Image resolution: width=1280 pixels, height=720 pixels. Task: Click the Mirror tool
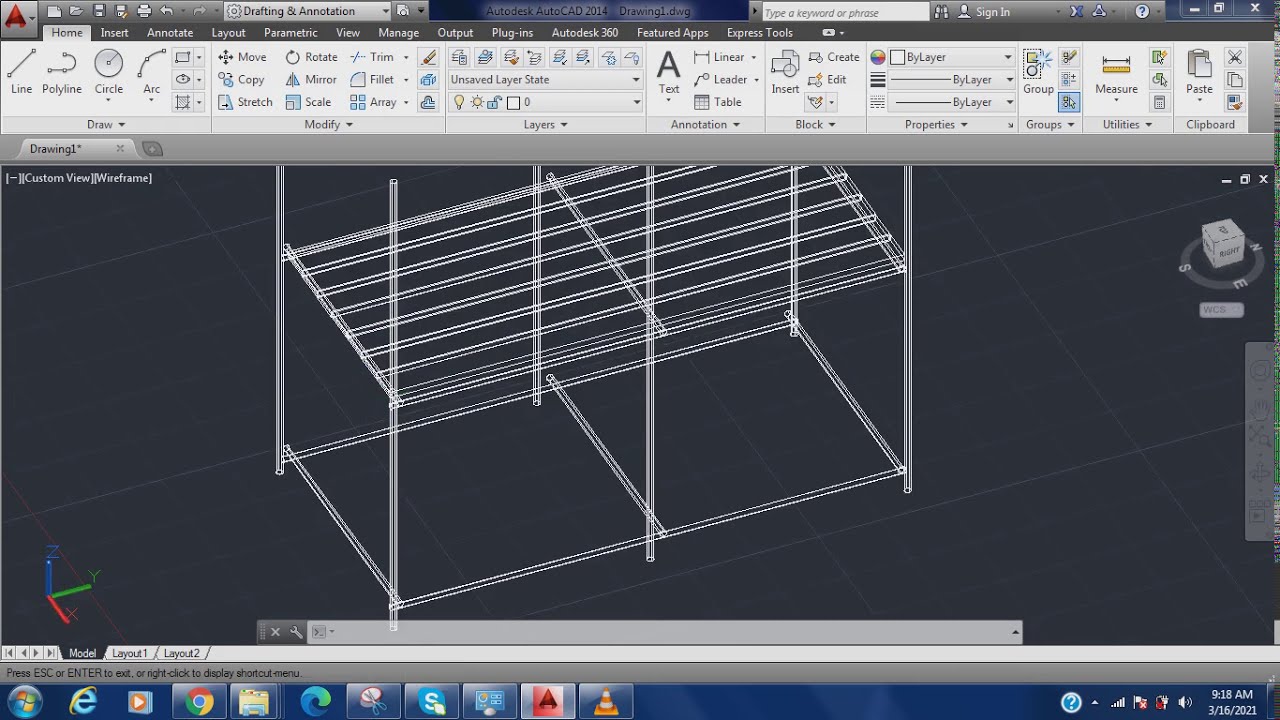pos(311,79)
